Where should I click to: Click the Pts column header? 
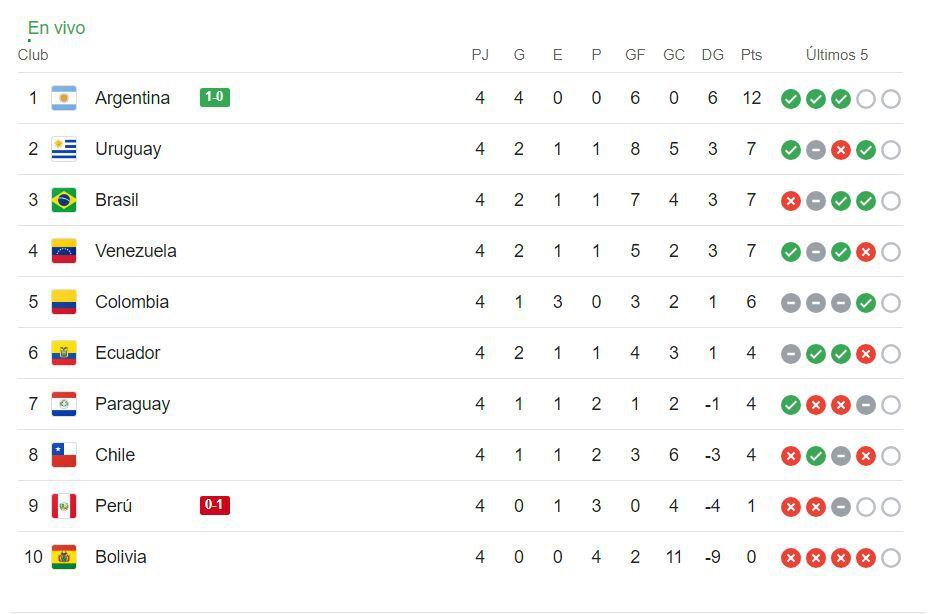(751, 55)
